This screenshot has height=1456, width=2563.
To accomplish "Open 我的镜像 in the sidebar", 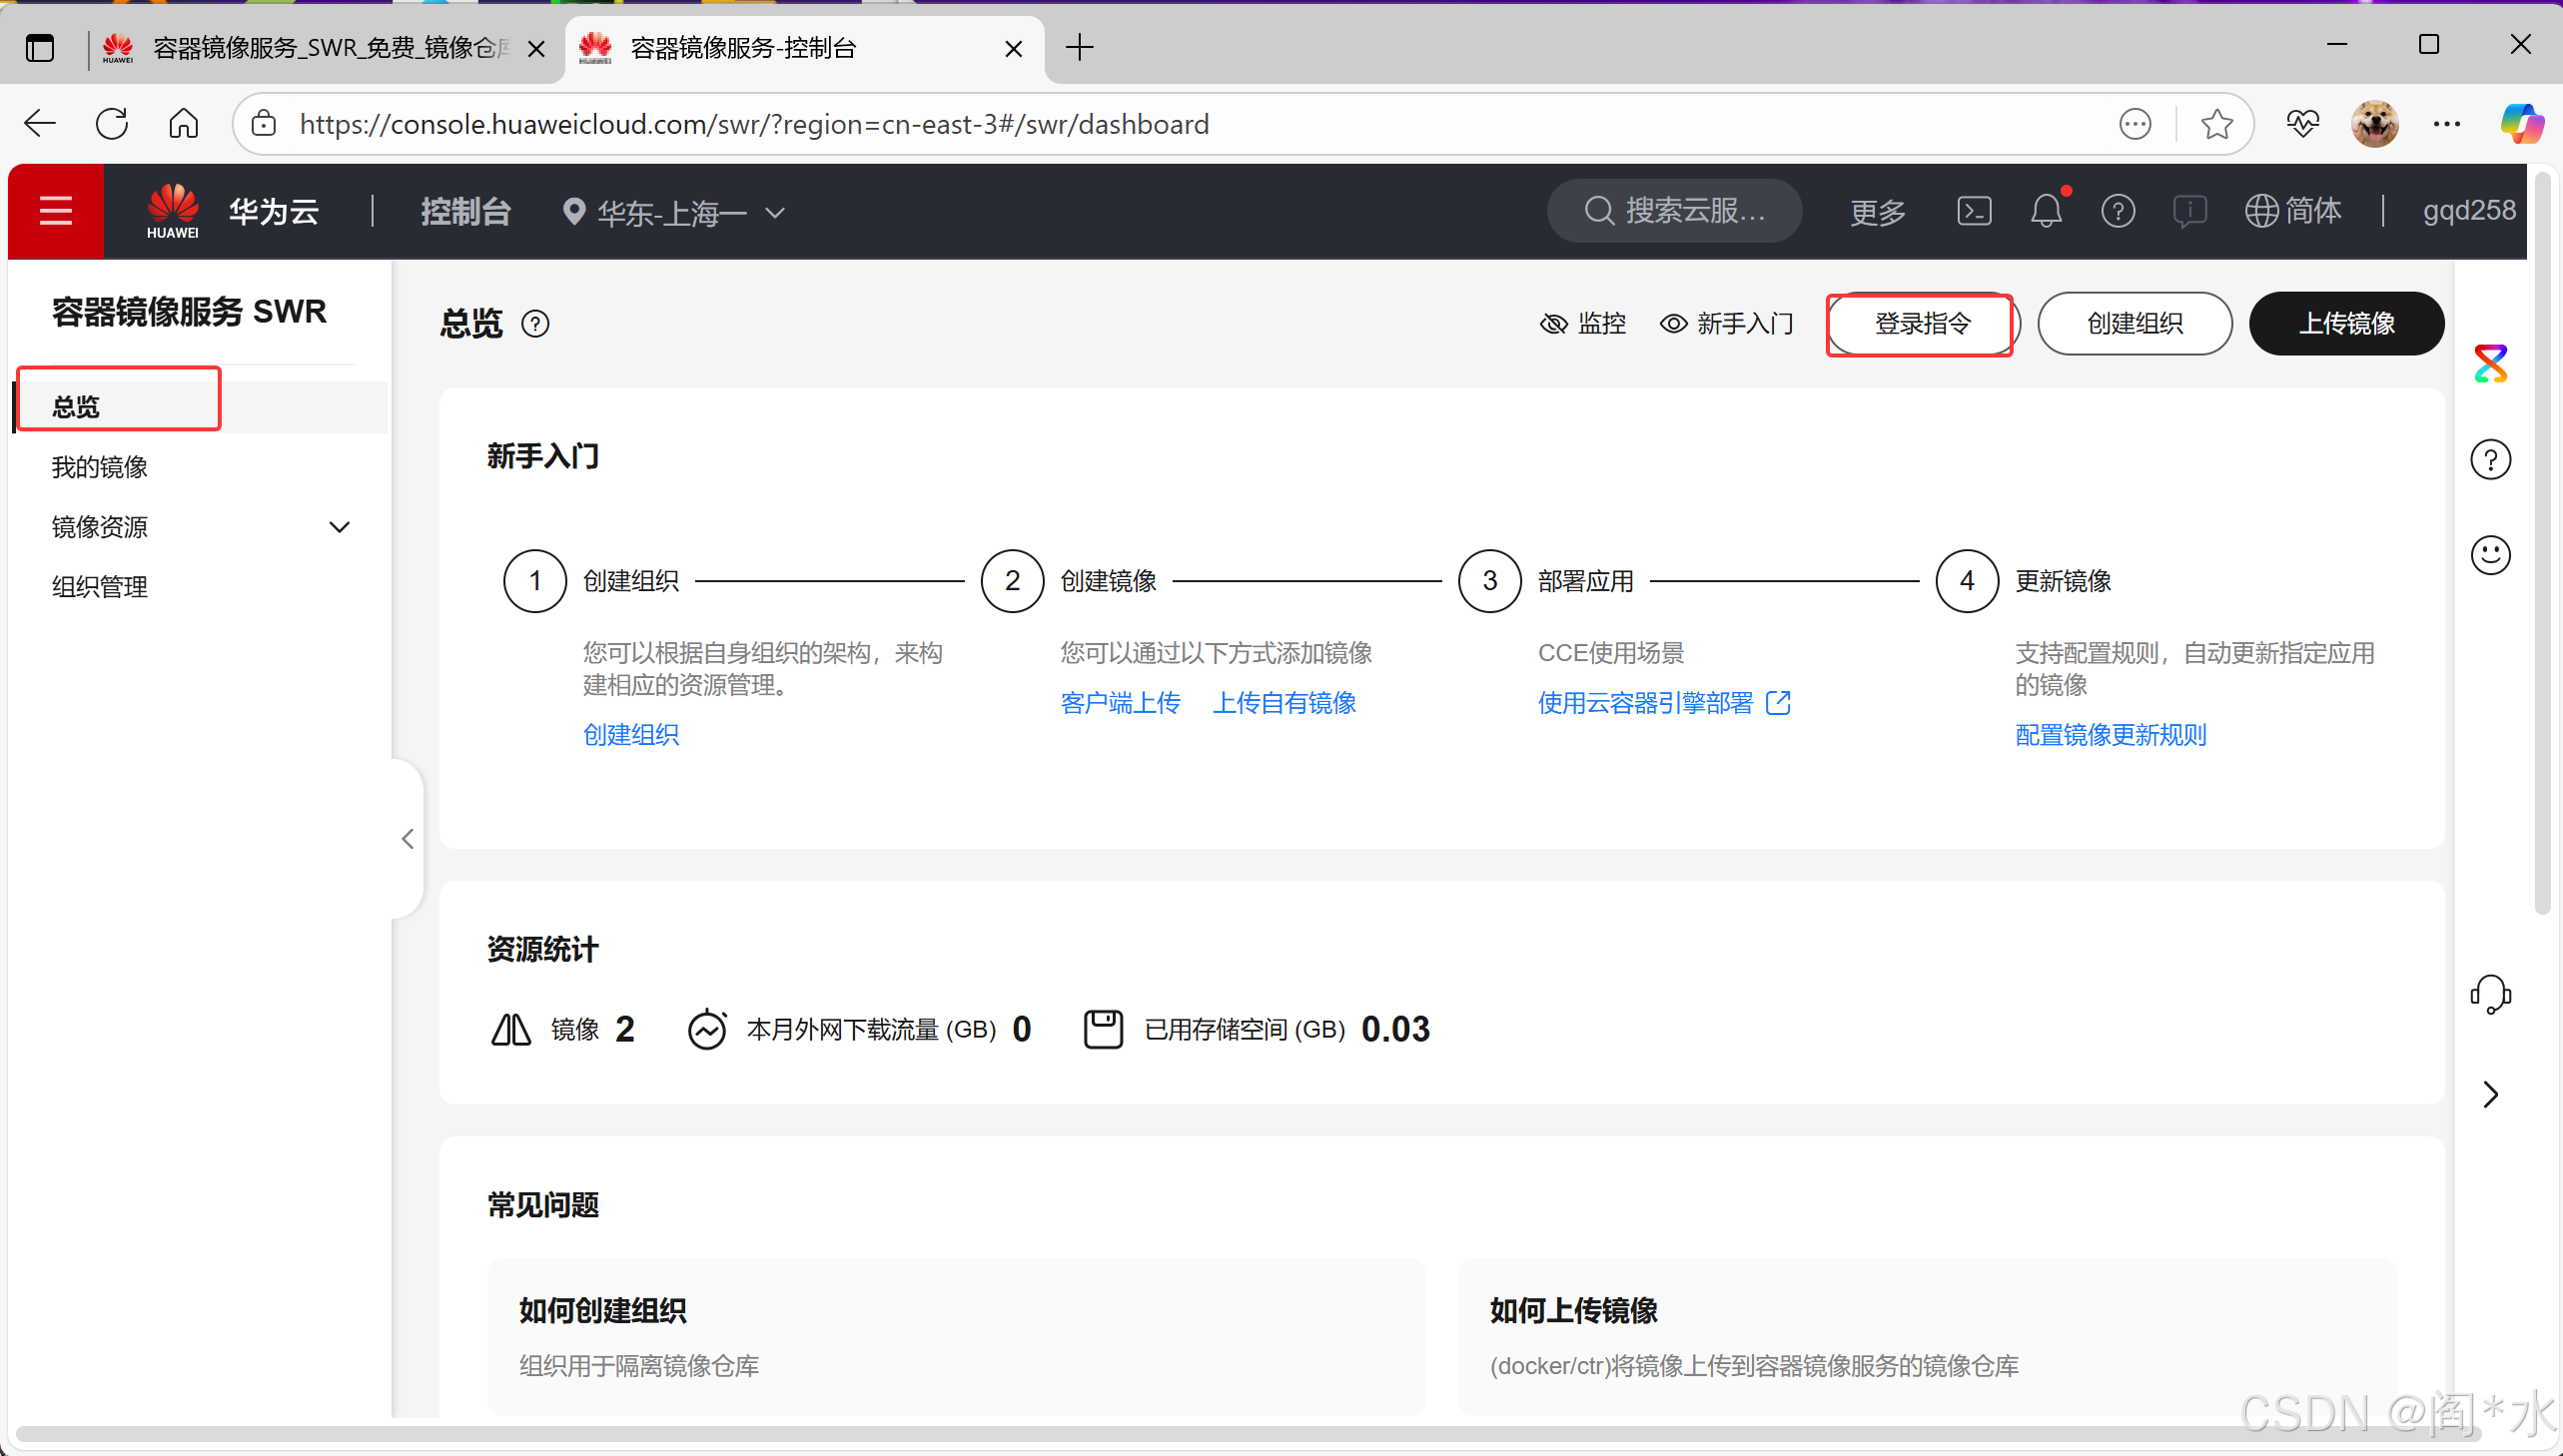I will (100, 467).
